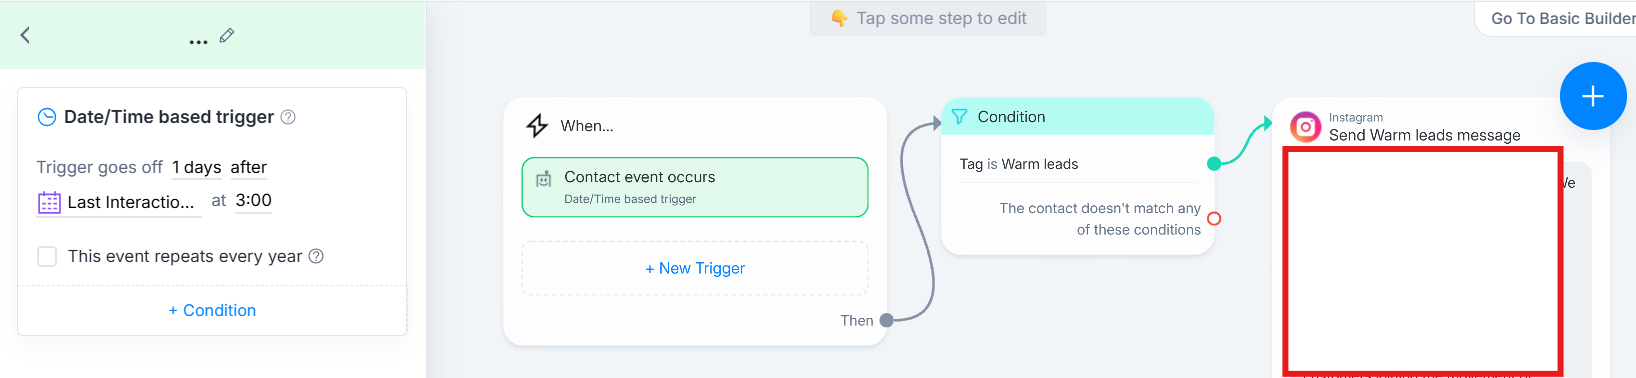Click the 1 days input field
1636x378 pixels.
coord(197,167)
